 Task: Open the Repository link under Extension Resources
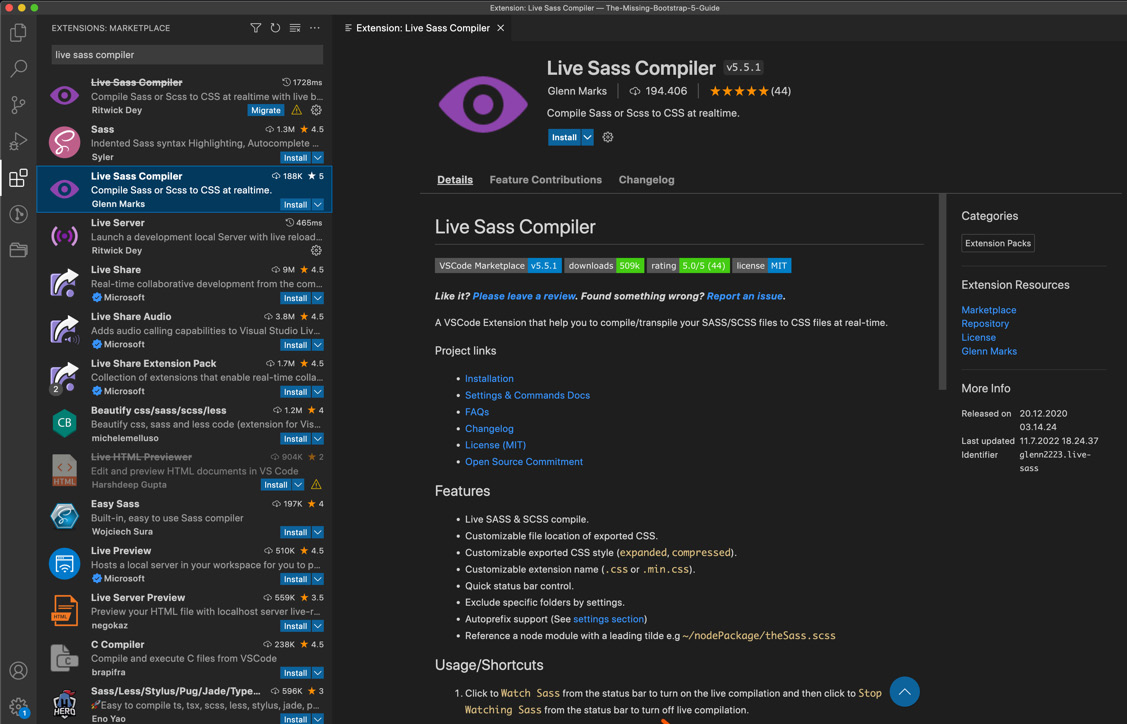pyautogui.click(x=986, y=323)
